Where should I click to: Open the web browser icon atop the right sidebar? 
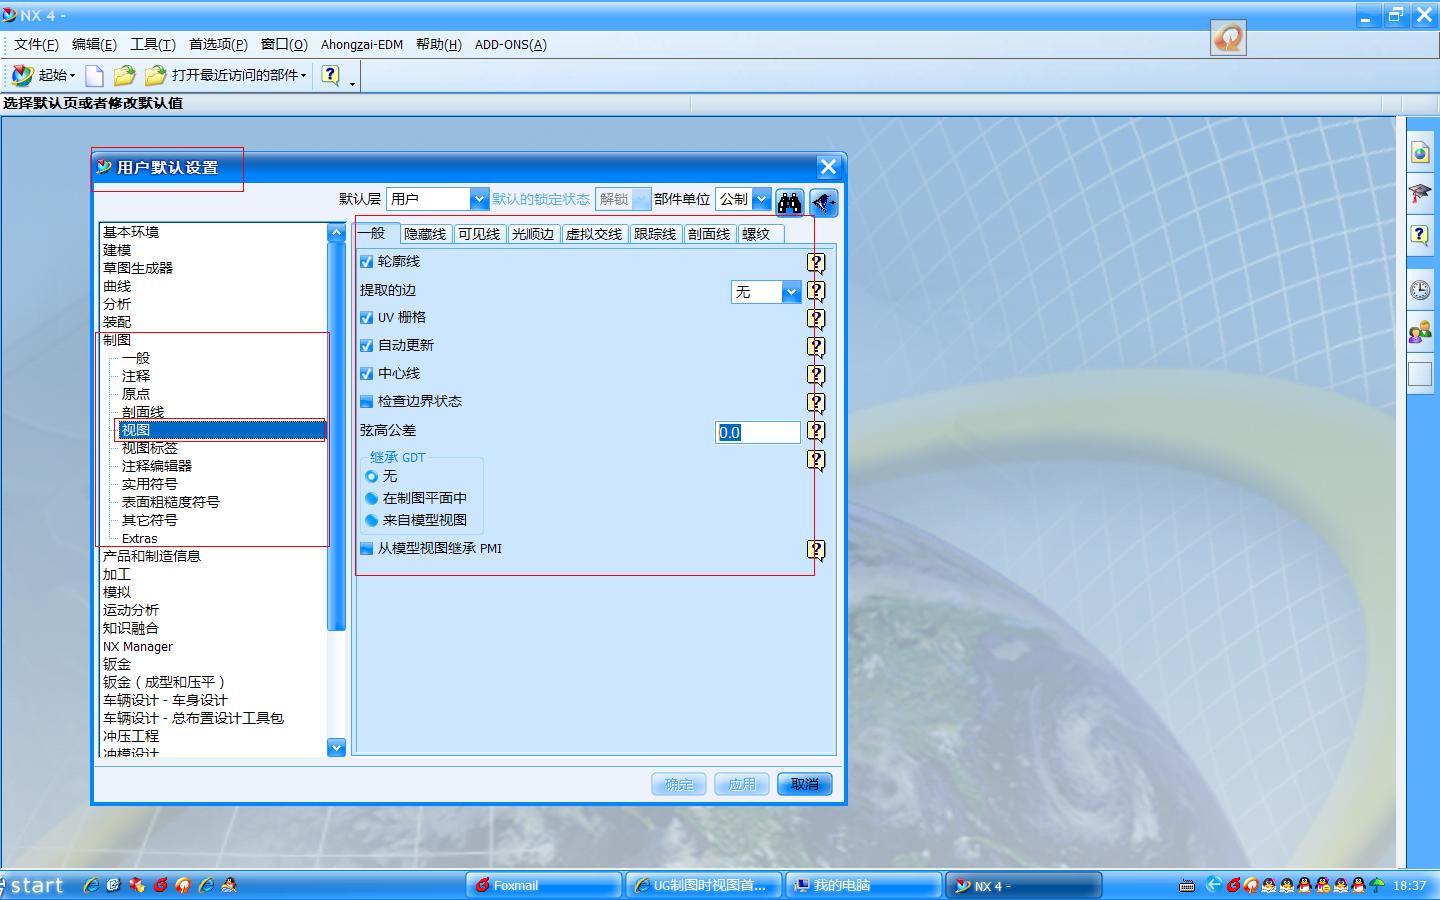[x=1420, y=153]
